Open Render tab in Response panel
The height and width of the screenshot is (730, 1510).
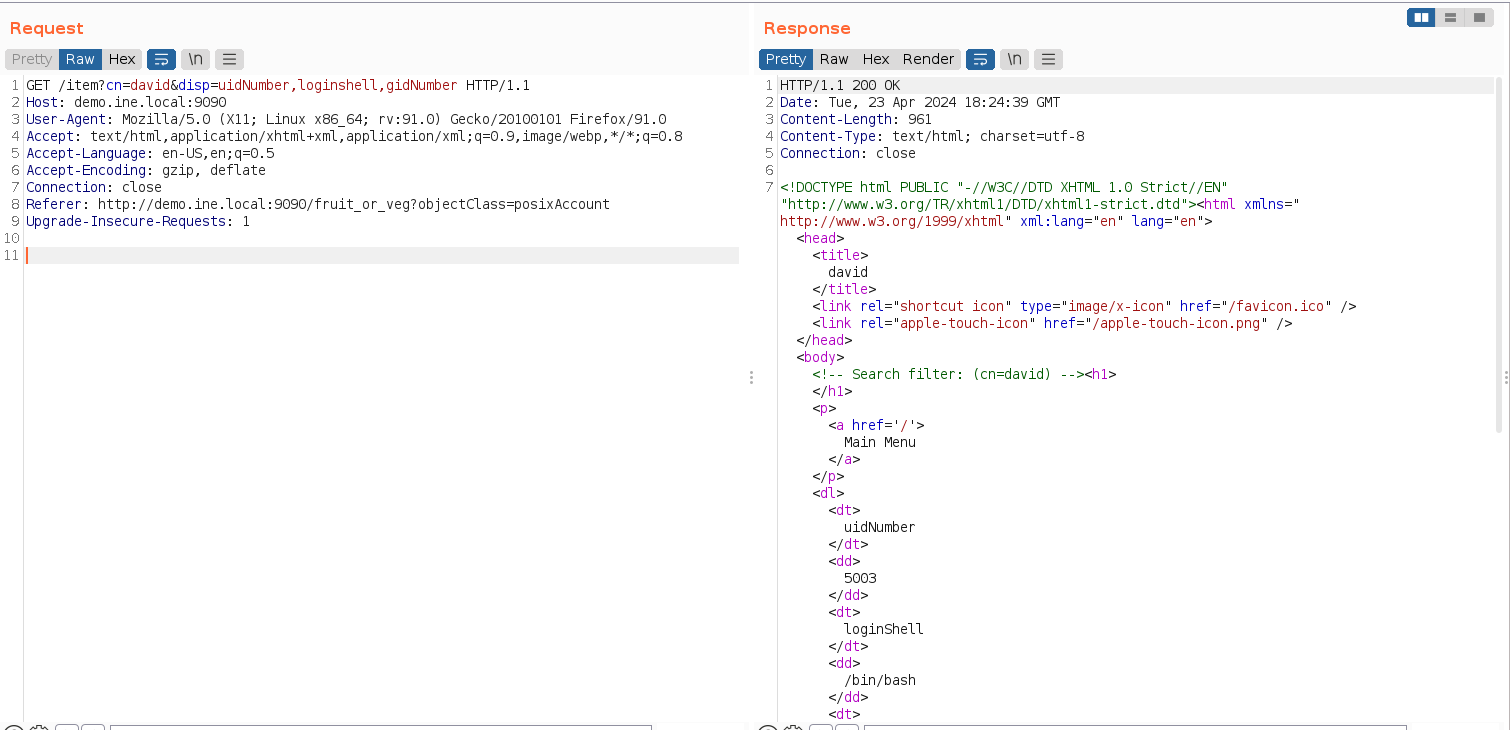point(929,59)
